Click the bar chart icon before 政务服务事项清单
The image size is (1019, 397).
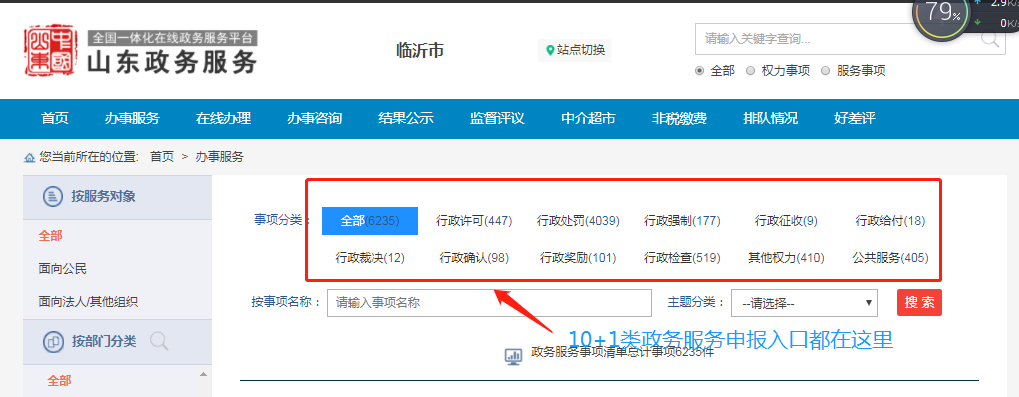tap(513, 356)
